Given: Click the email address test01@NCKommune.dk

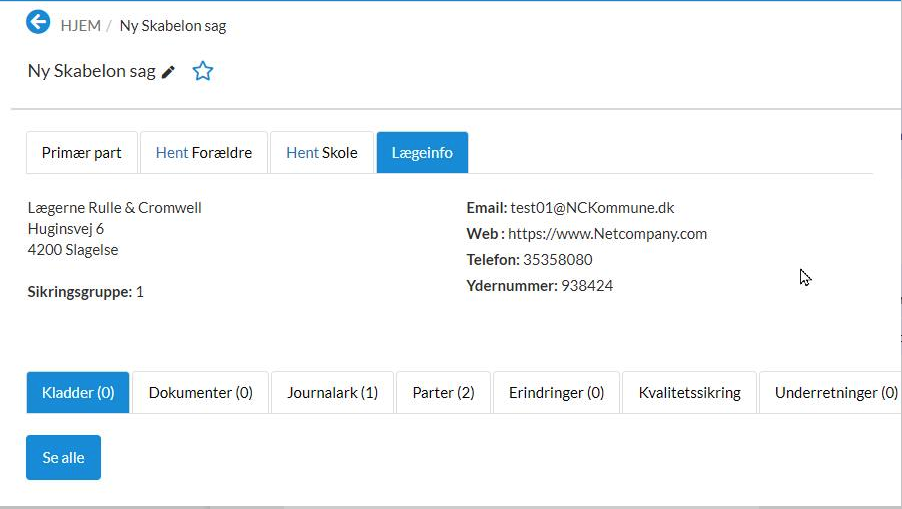Looking at the screenshot, I should coord(592,208).
